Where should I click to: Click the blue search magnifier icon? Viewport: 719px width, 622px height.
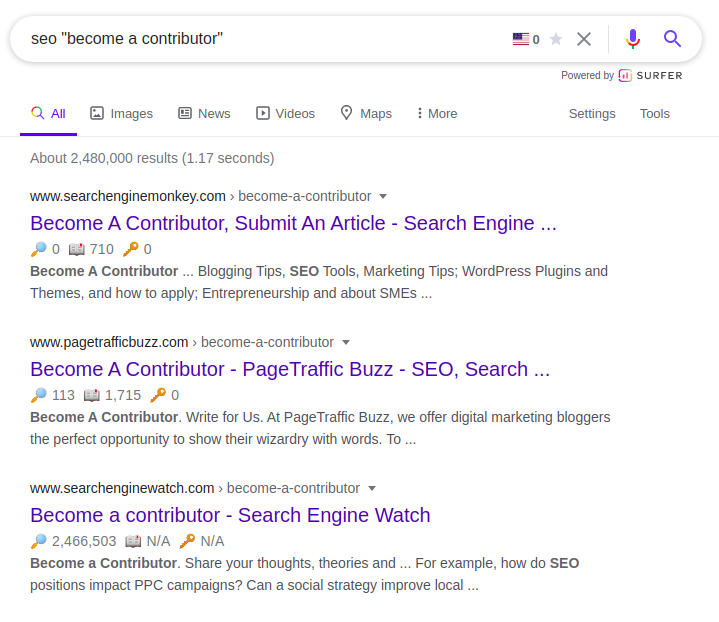coord(672,39)
